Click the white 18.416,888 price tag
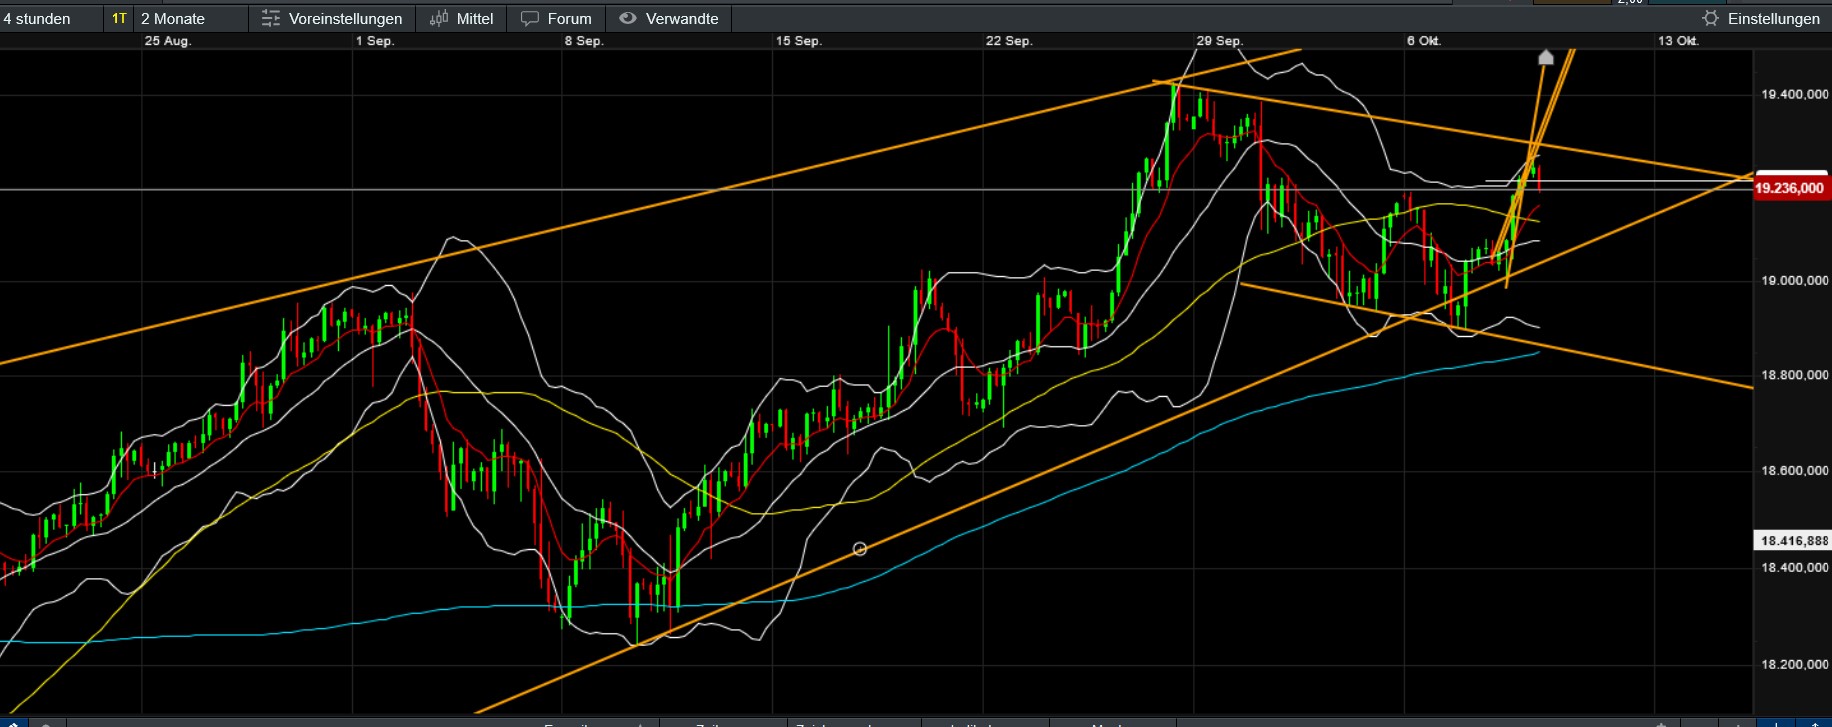 tap(1793, 541)
